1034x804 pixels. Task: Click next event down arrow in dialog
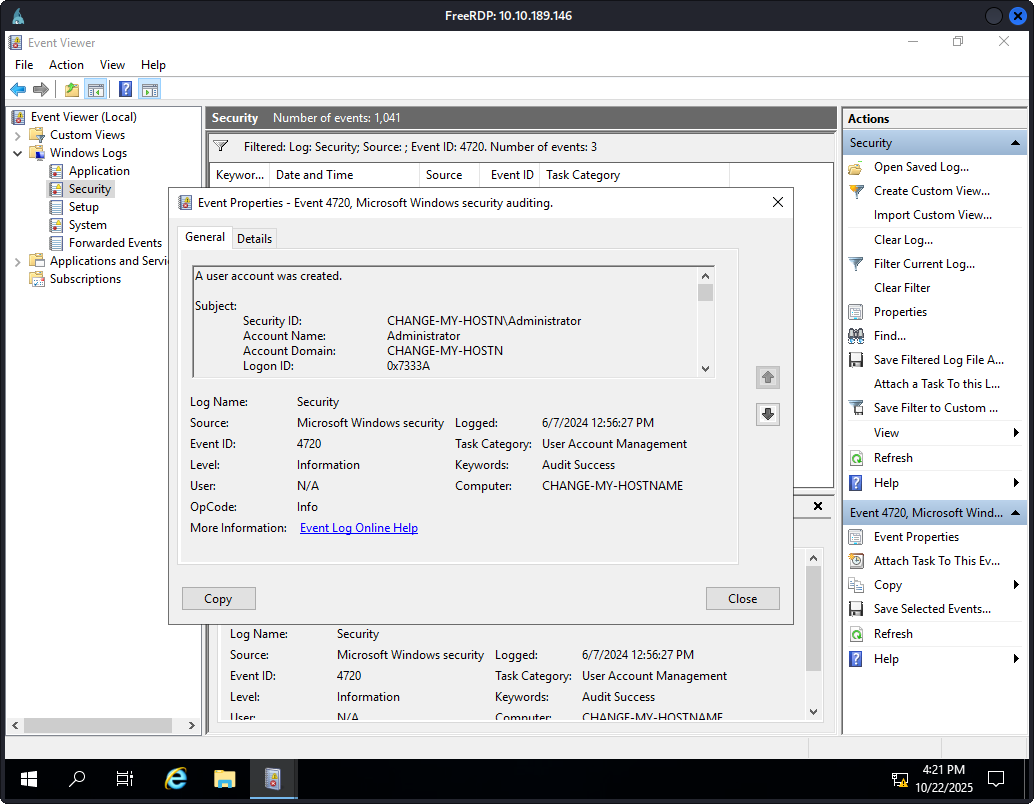(768, 414)
